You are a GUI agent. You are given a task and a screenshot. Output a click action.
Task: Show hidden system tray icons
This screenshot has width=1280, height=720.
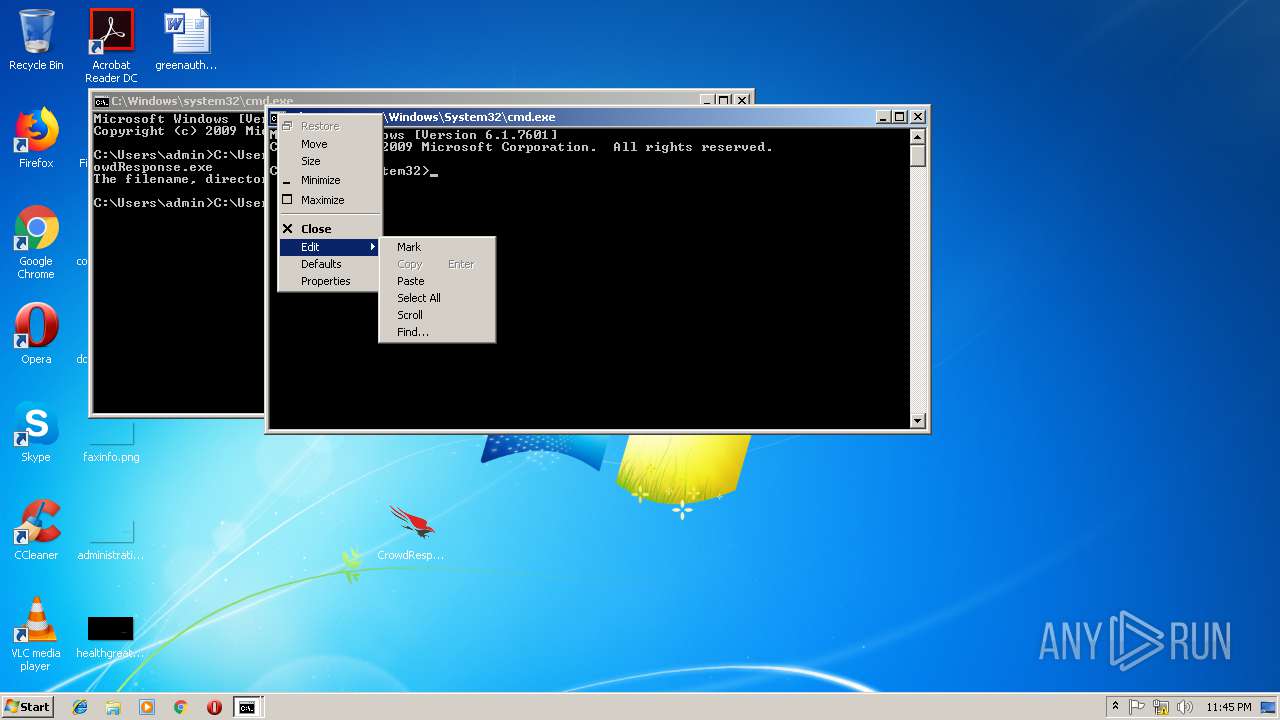click(1115, 707)
